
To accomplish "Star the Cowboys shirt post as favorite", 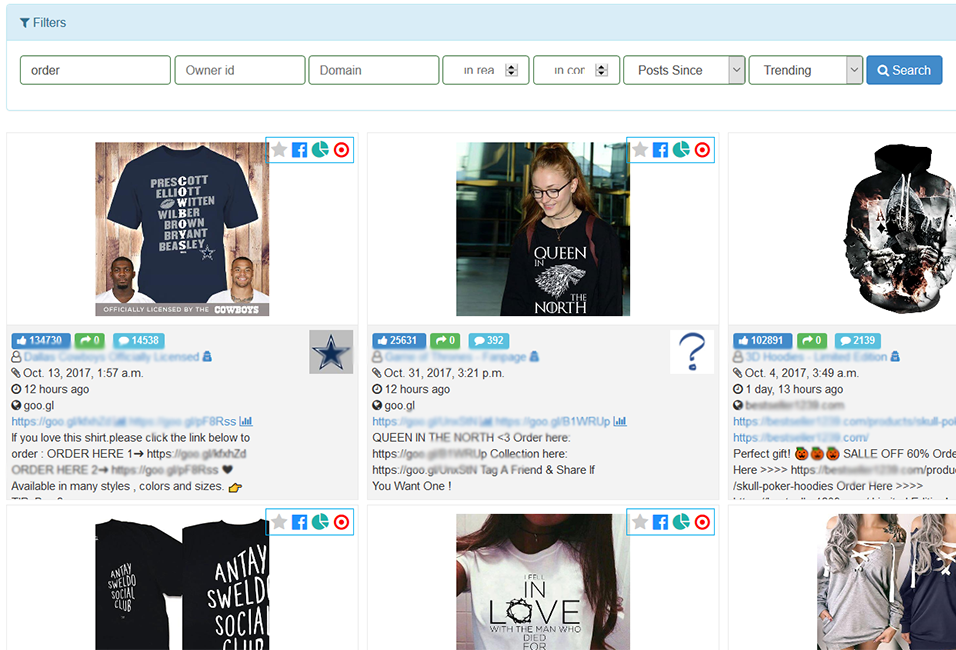I will click(279, 149).
